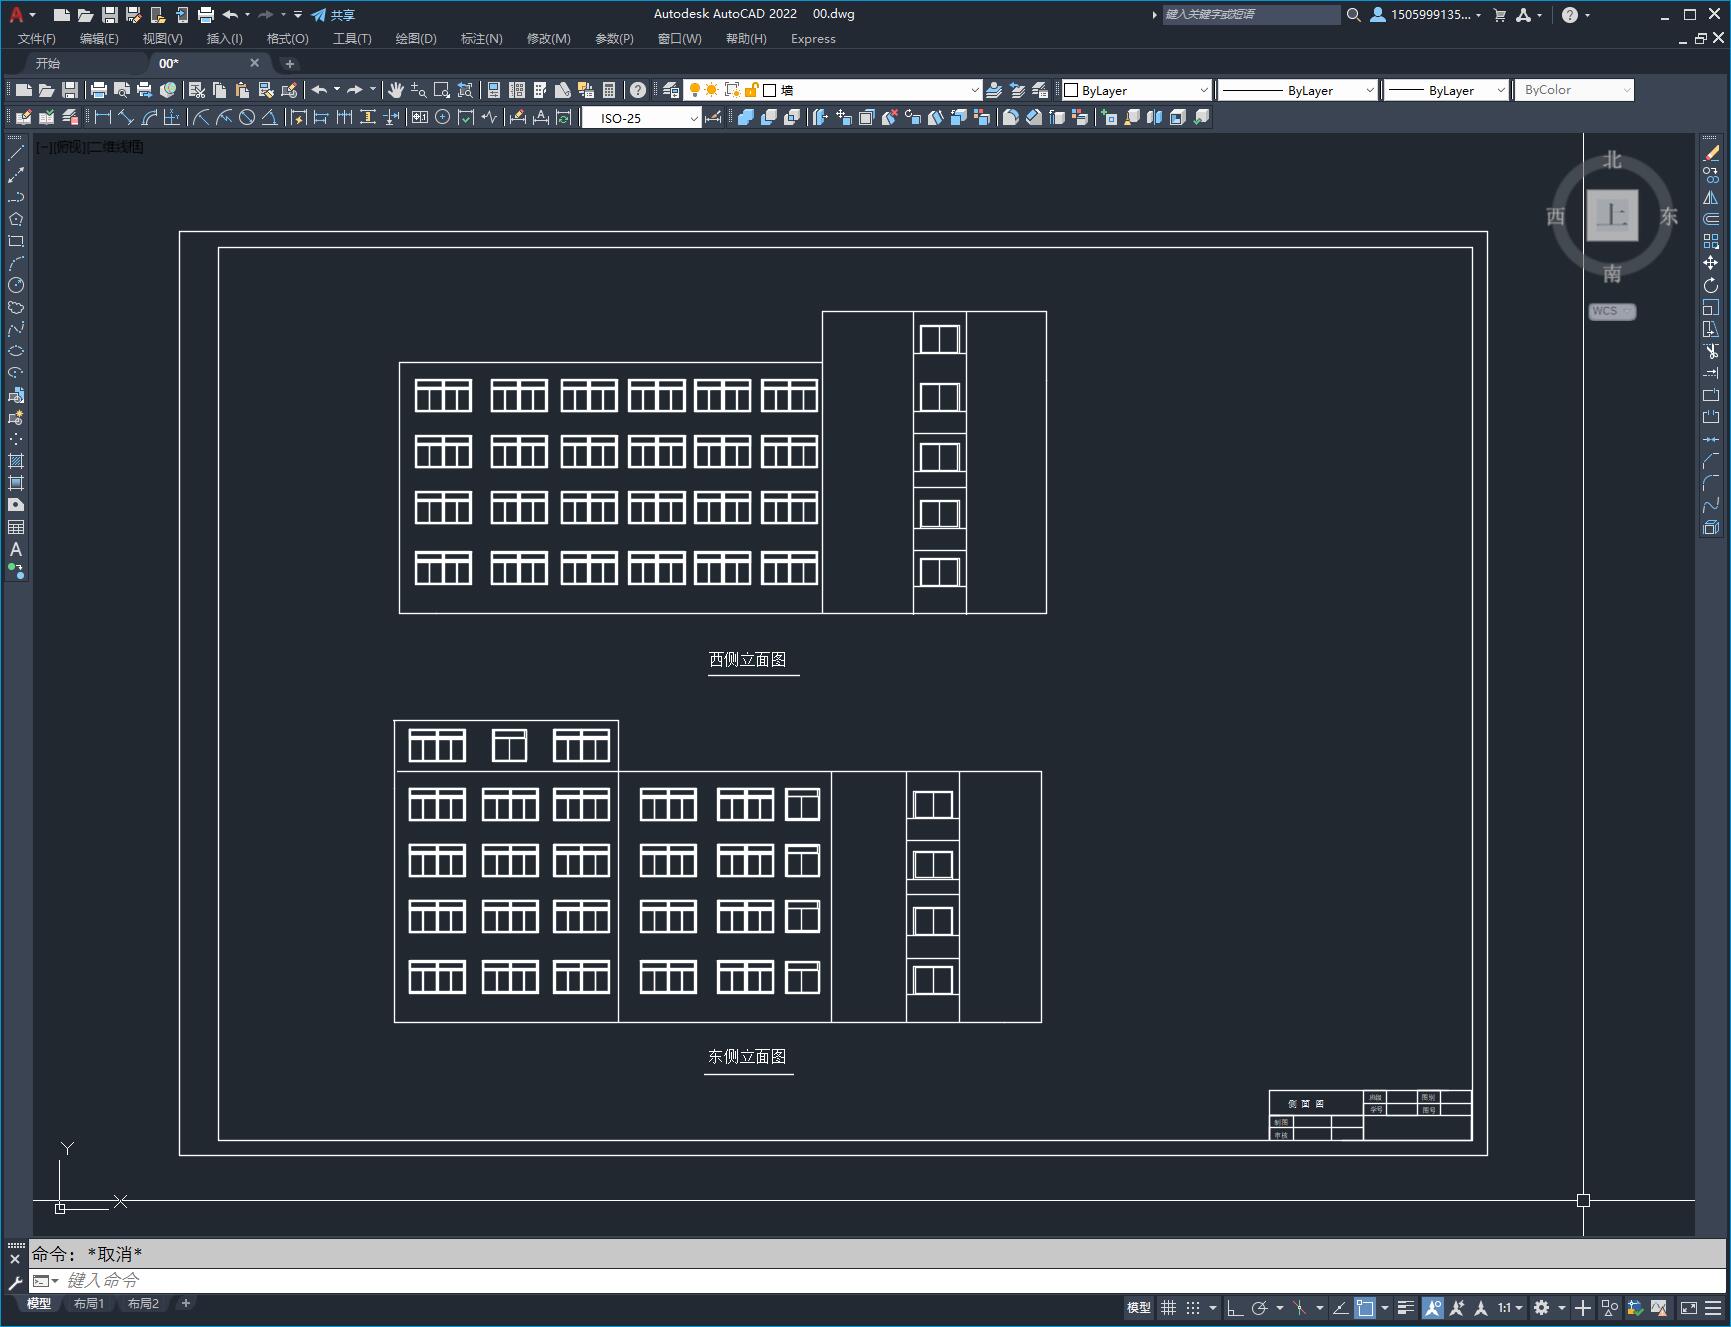Select the Polygon draw tool
The image size is (1731, 1327).
16,219
